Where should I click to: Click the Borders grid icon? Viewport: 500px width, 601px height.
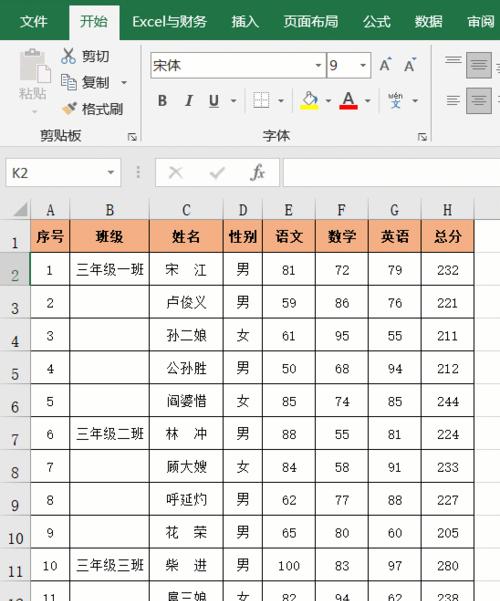[x=261, y=100]
